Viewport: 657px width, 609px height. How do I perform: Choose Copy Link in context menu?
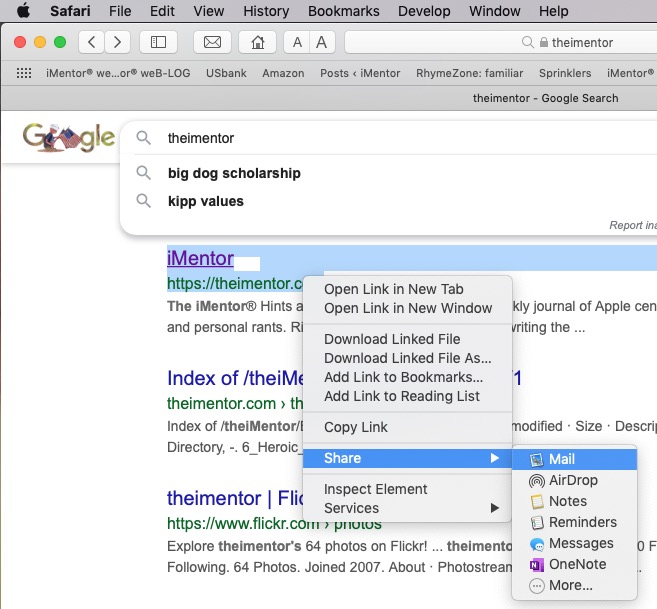(x=407, y=427)
